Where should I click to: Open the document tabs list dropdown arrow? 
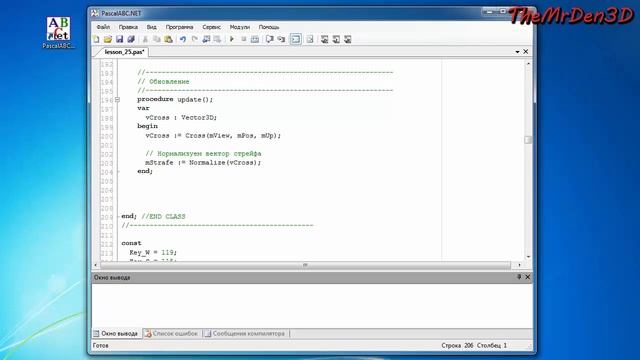tap(517, 52)
